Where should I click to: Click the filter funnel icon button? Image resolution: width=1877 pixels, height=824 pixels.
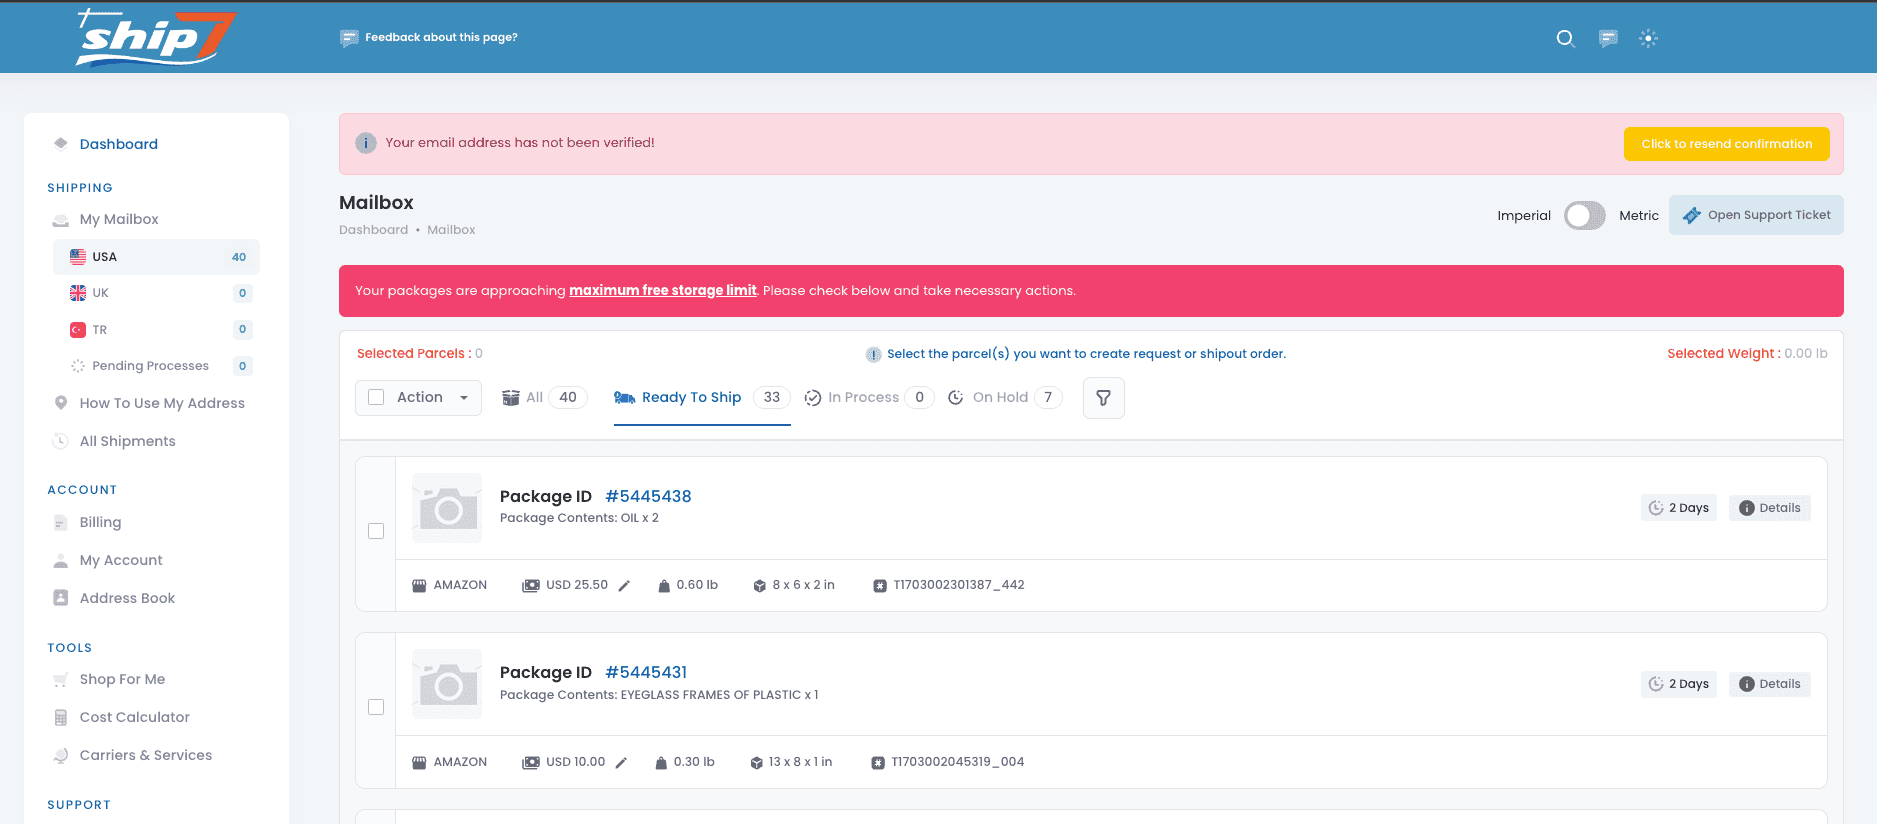[x=1103, y=398]
